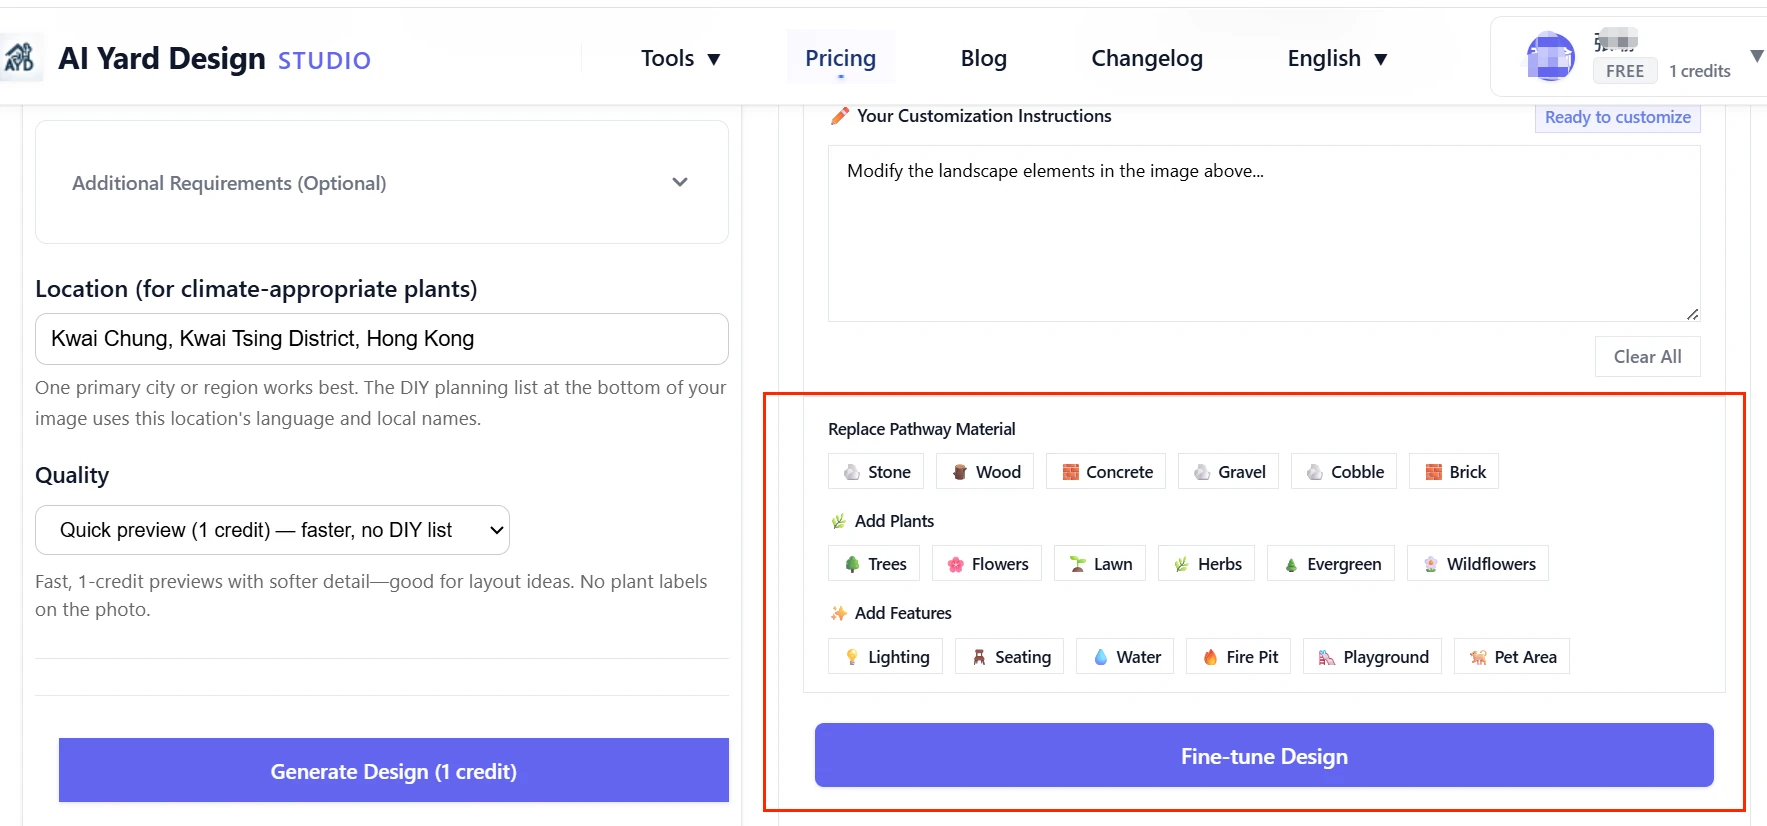The image size is (1767, 826).
Task: Open the Quality dropdown selector
Action: pos(272,530)
